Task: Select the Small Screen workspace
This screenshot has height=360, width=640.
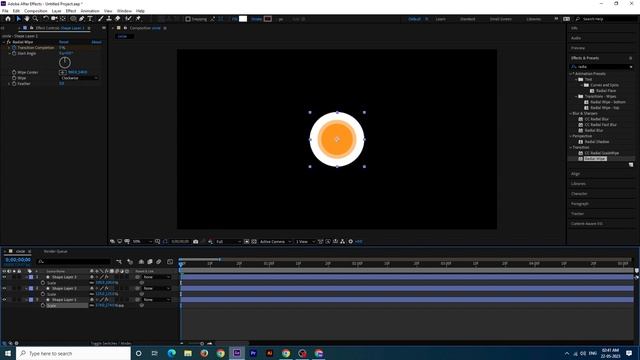Action: [500, 19]
